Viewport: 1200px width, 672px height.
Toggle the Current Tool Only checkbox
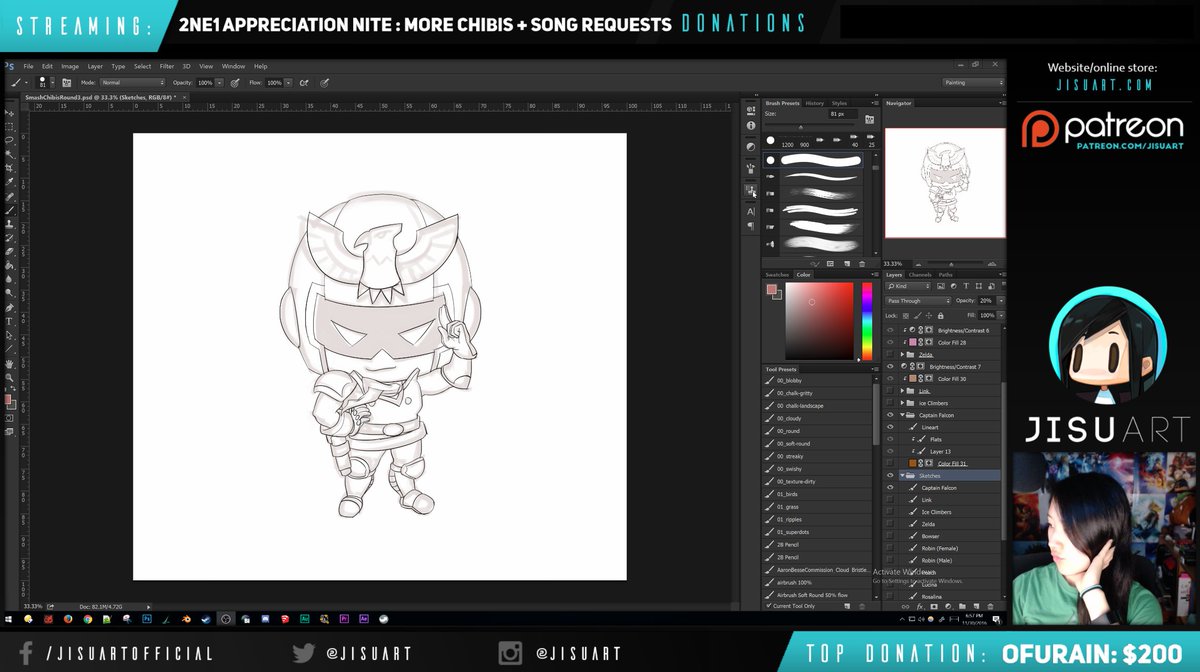click(769, 606)
